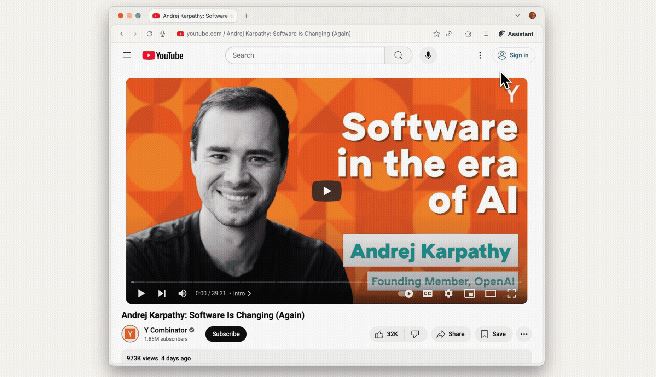656x377 pixels.
Task: Enter full screen mode
Action: click(512, 293)
